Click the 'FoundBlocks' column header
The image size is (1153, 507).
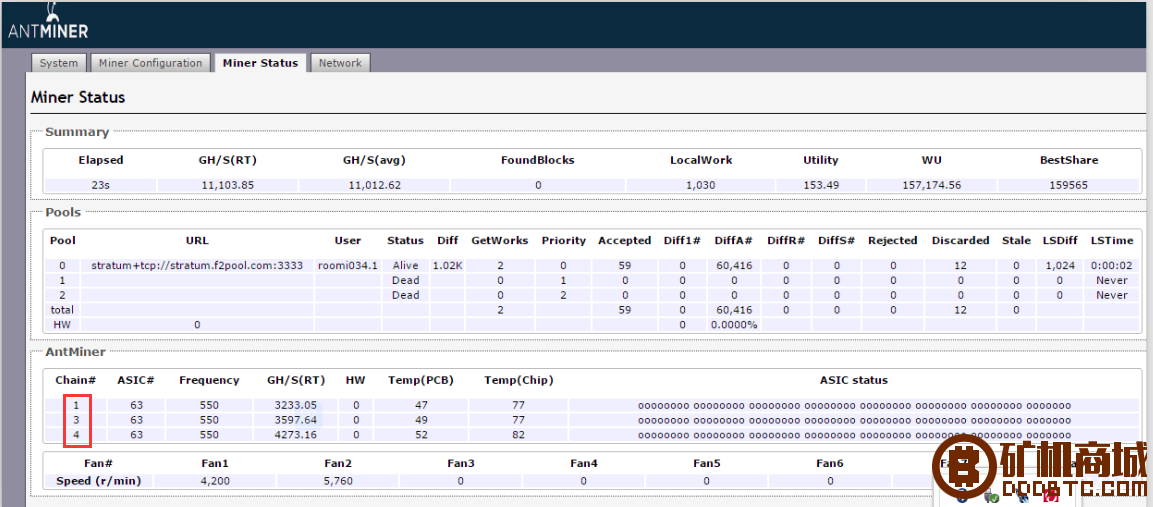pos(538,160)
